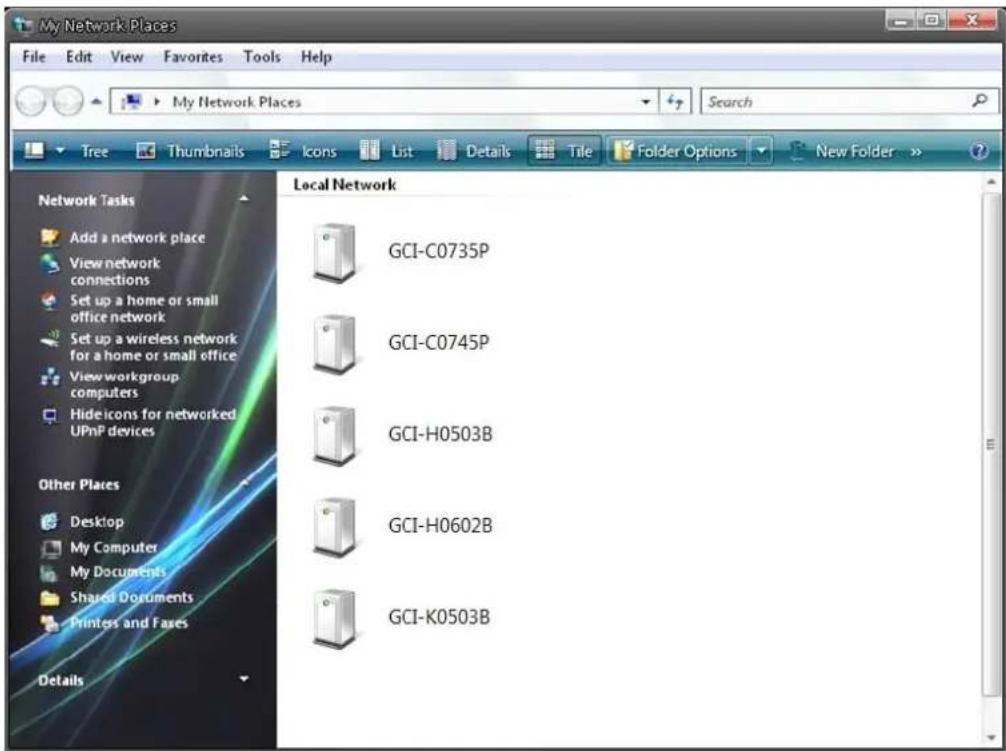The height and width of the screenshot is (751, 1006).
Task: Switch to List view
Action: pyautogui.click(x=386, y=151)
